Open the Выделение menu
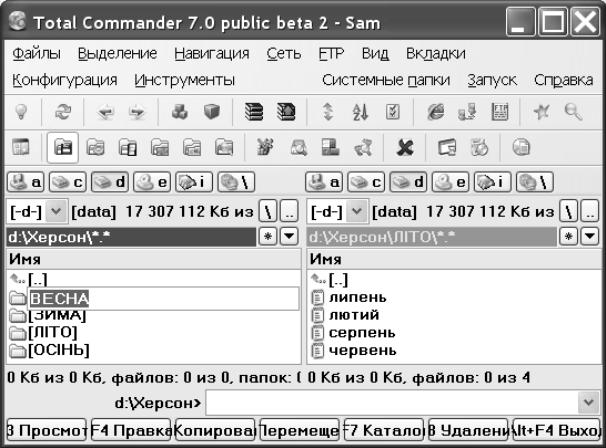 tap(117, 54)
